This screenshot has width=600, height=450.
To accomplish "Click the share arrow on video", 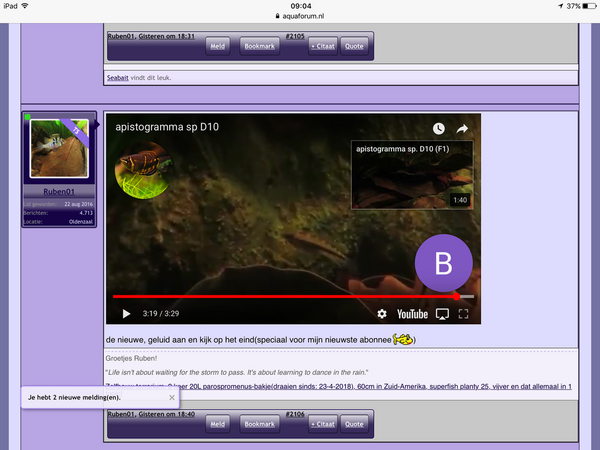I will pos(463,129).
